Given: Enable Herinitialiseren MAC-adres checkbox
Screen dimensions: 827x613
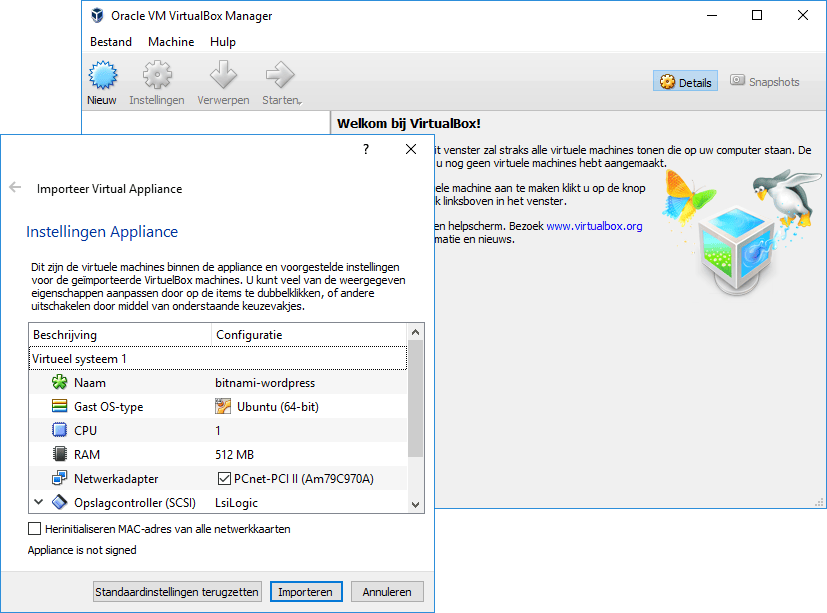Looking at the screenshot, I should [34, 529].
